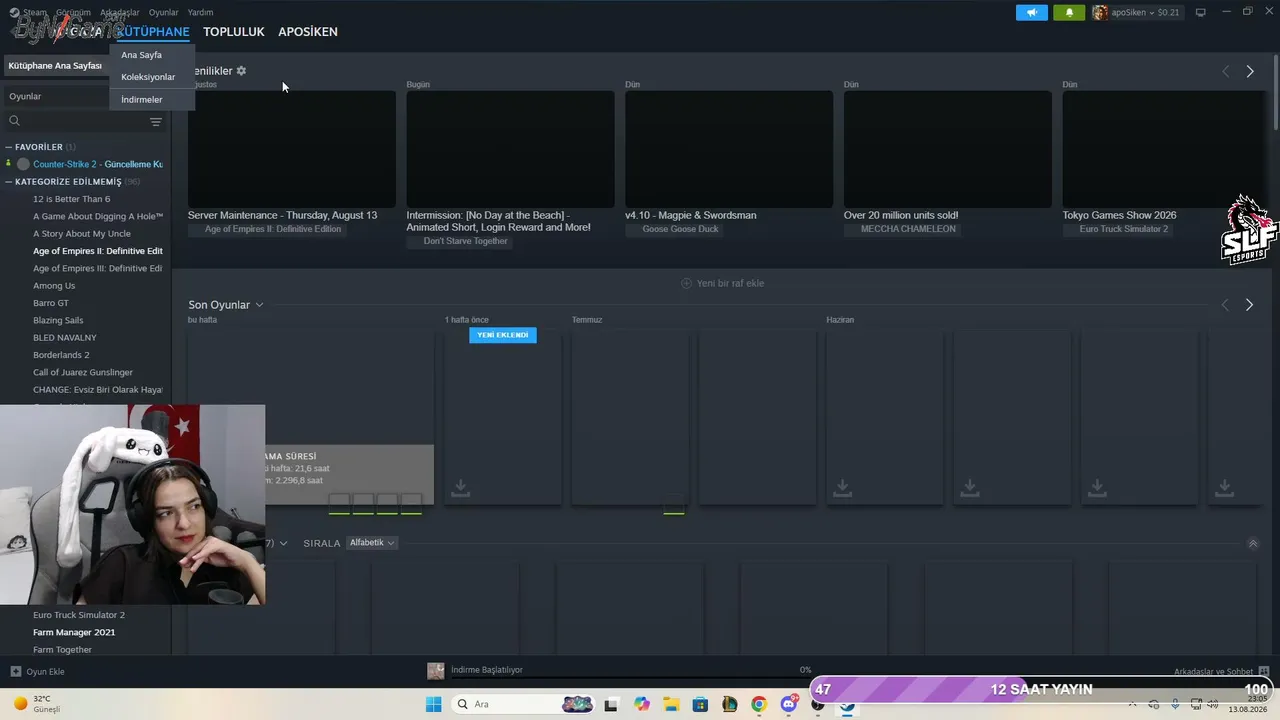Click Yeni bir raf ekle
Viewport: 1280px width, 720px height.
click(x=722, y=283)
